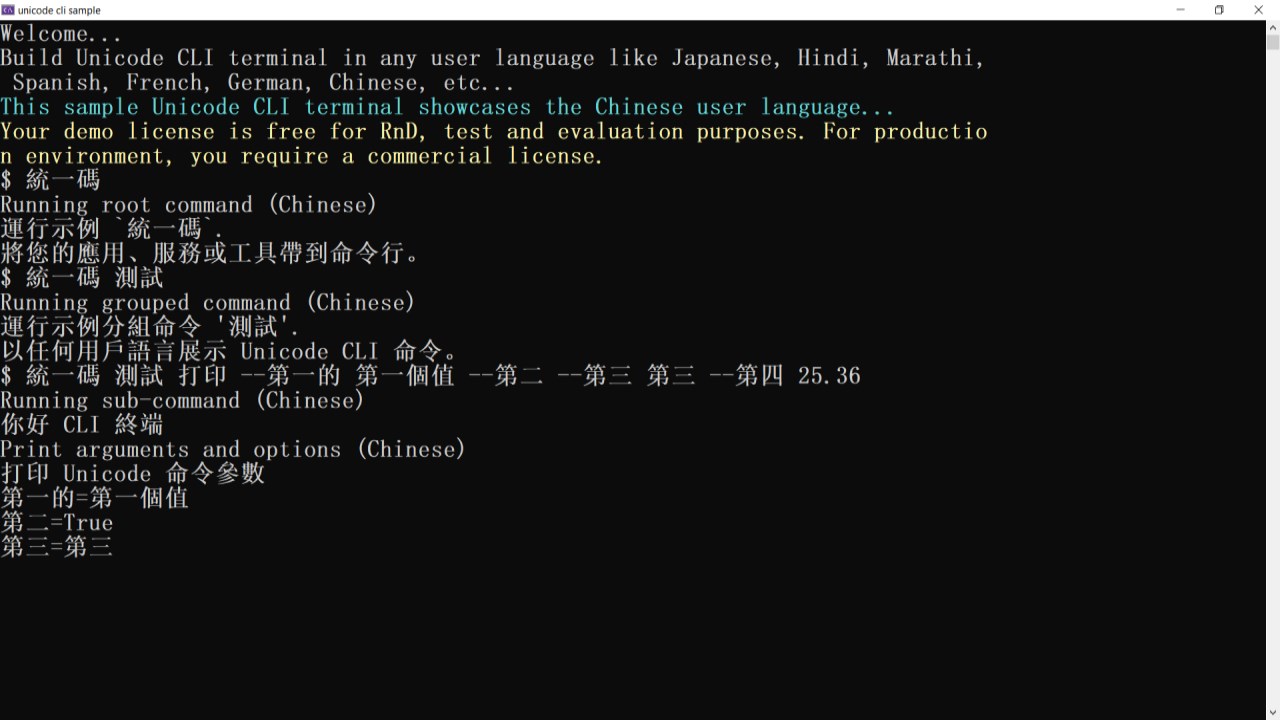Click the first '$ 統一碼' command line
1280x720 pixels.
click(50, 180)
